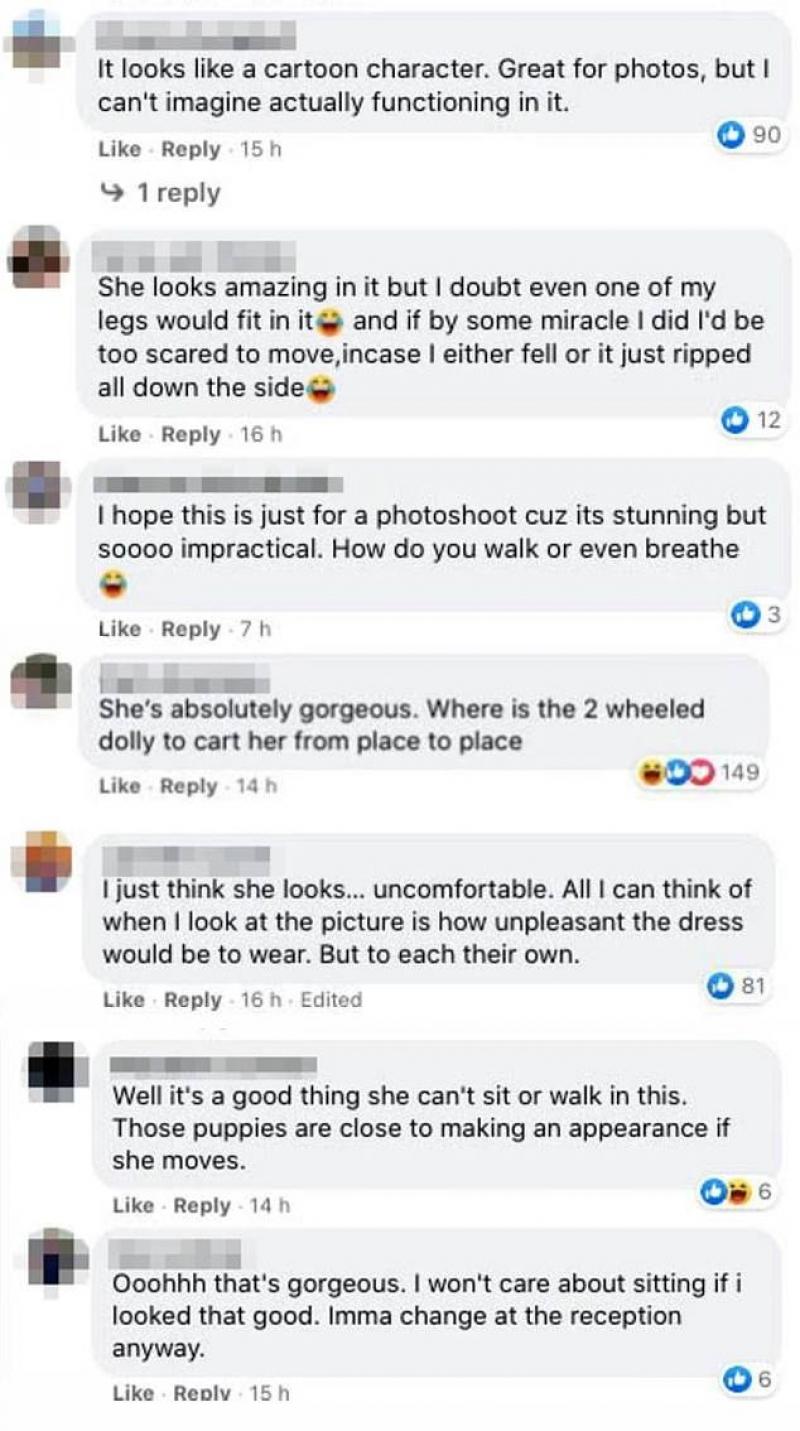Click the like reaction icon showing 81
Image resolution: width=800 pixels, height=1431 pixels.
point(719,986)
